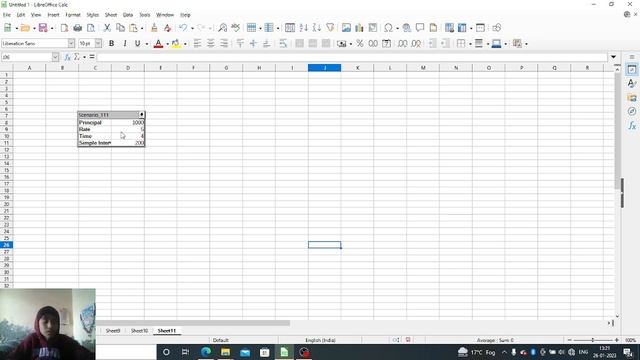Expand the formula bar arrow

pyautogui.click(x=613, y=57)
